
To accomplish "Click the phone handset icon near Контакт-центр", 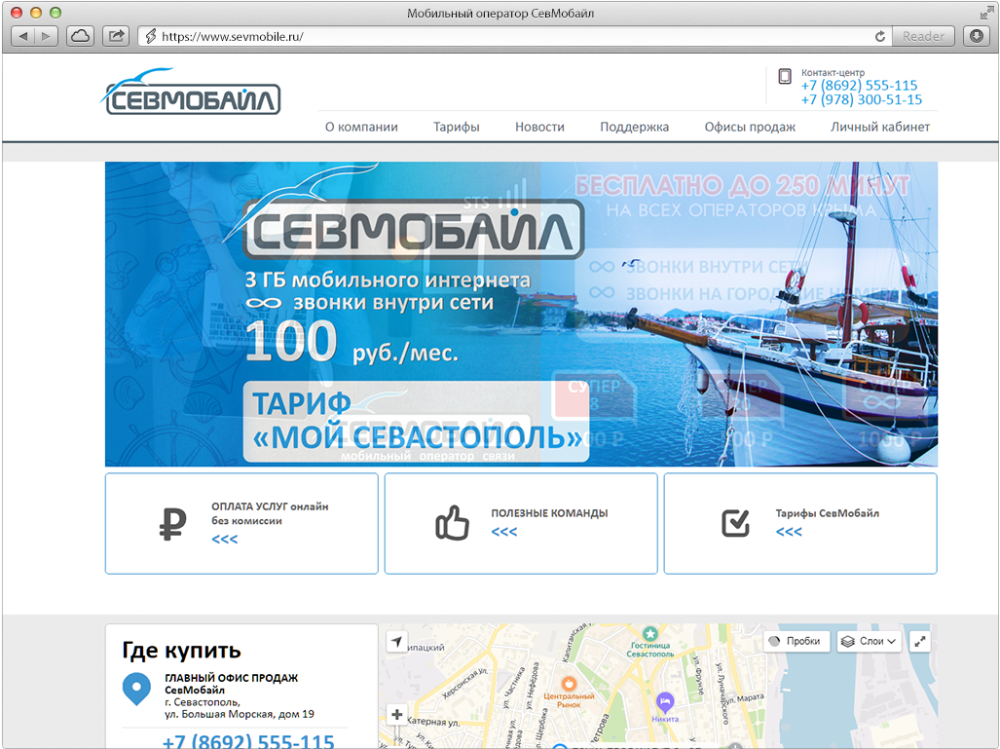I will pyautogui.click(x=786, y=77).
